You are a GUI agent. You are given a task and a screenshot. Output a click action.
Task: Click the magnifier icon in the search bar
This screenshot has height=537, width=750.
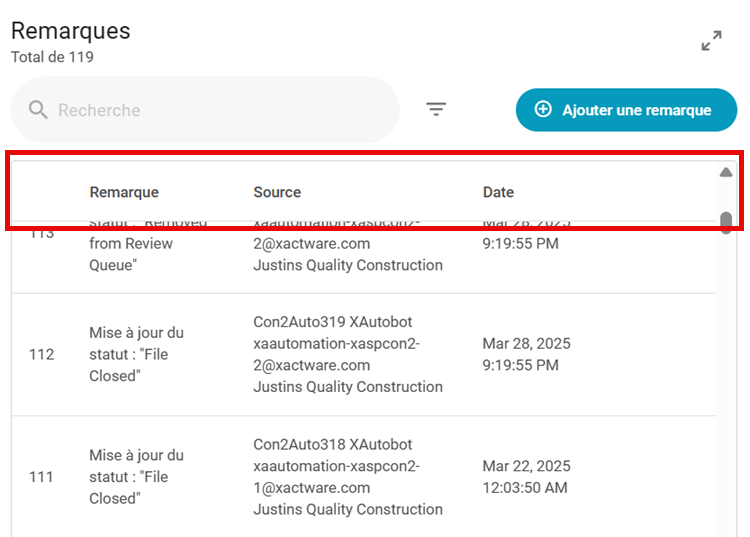tap(38, 110)
